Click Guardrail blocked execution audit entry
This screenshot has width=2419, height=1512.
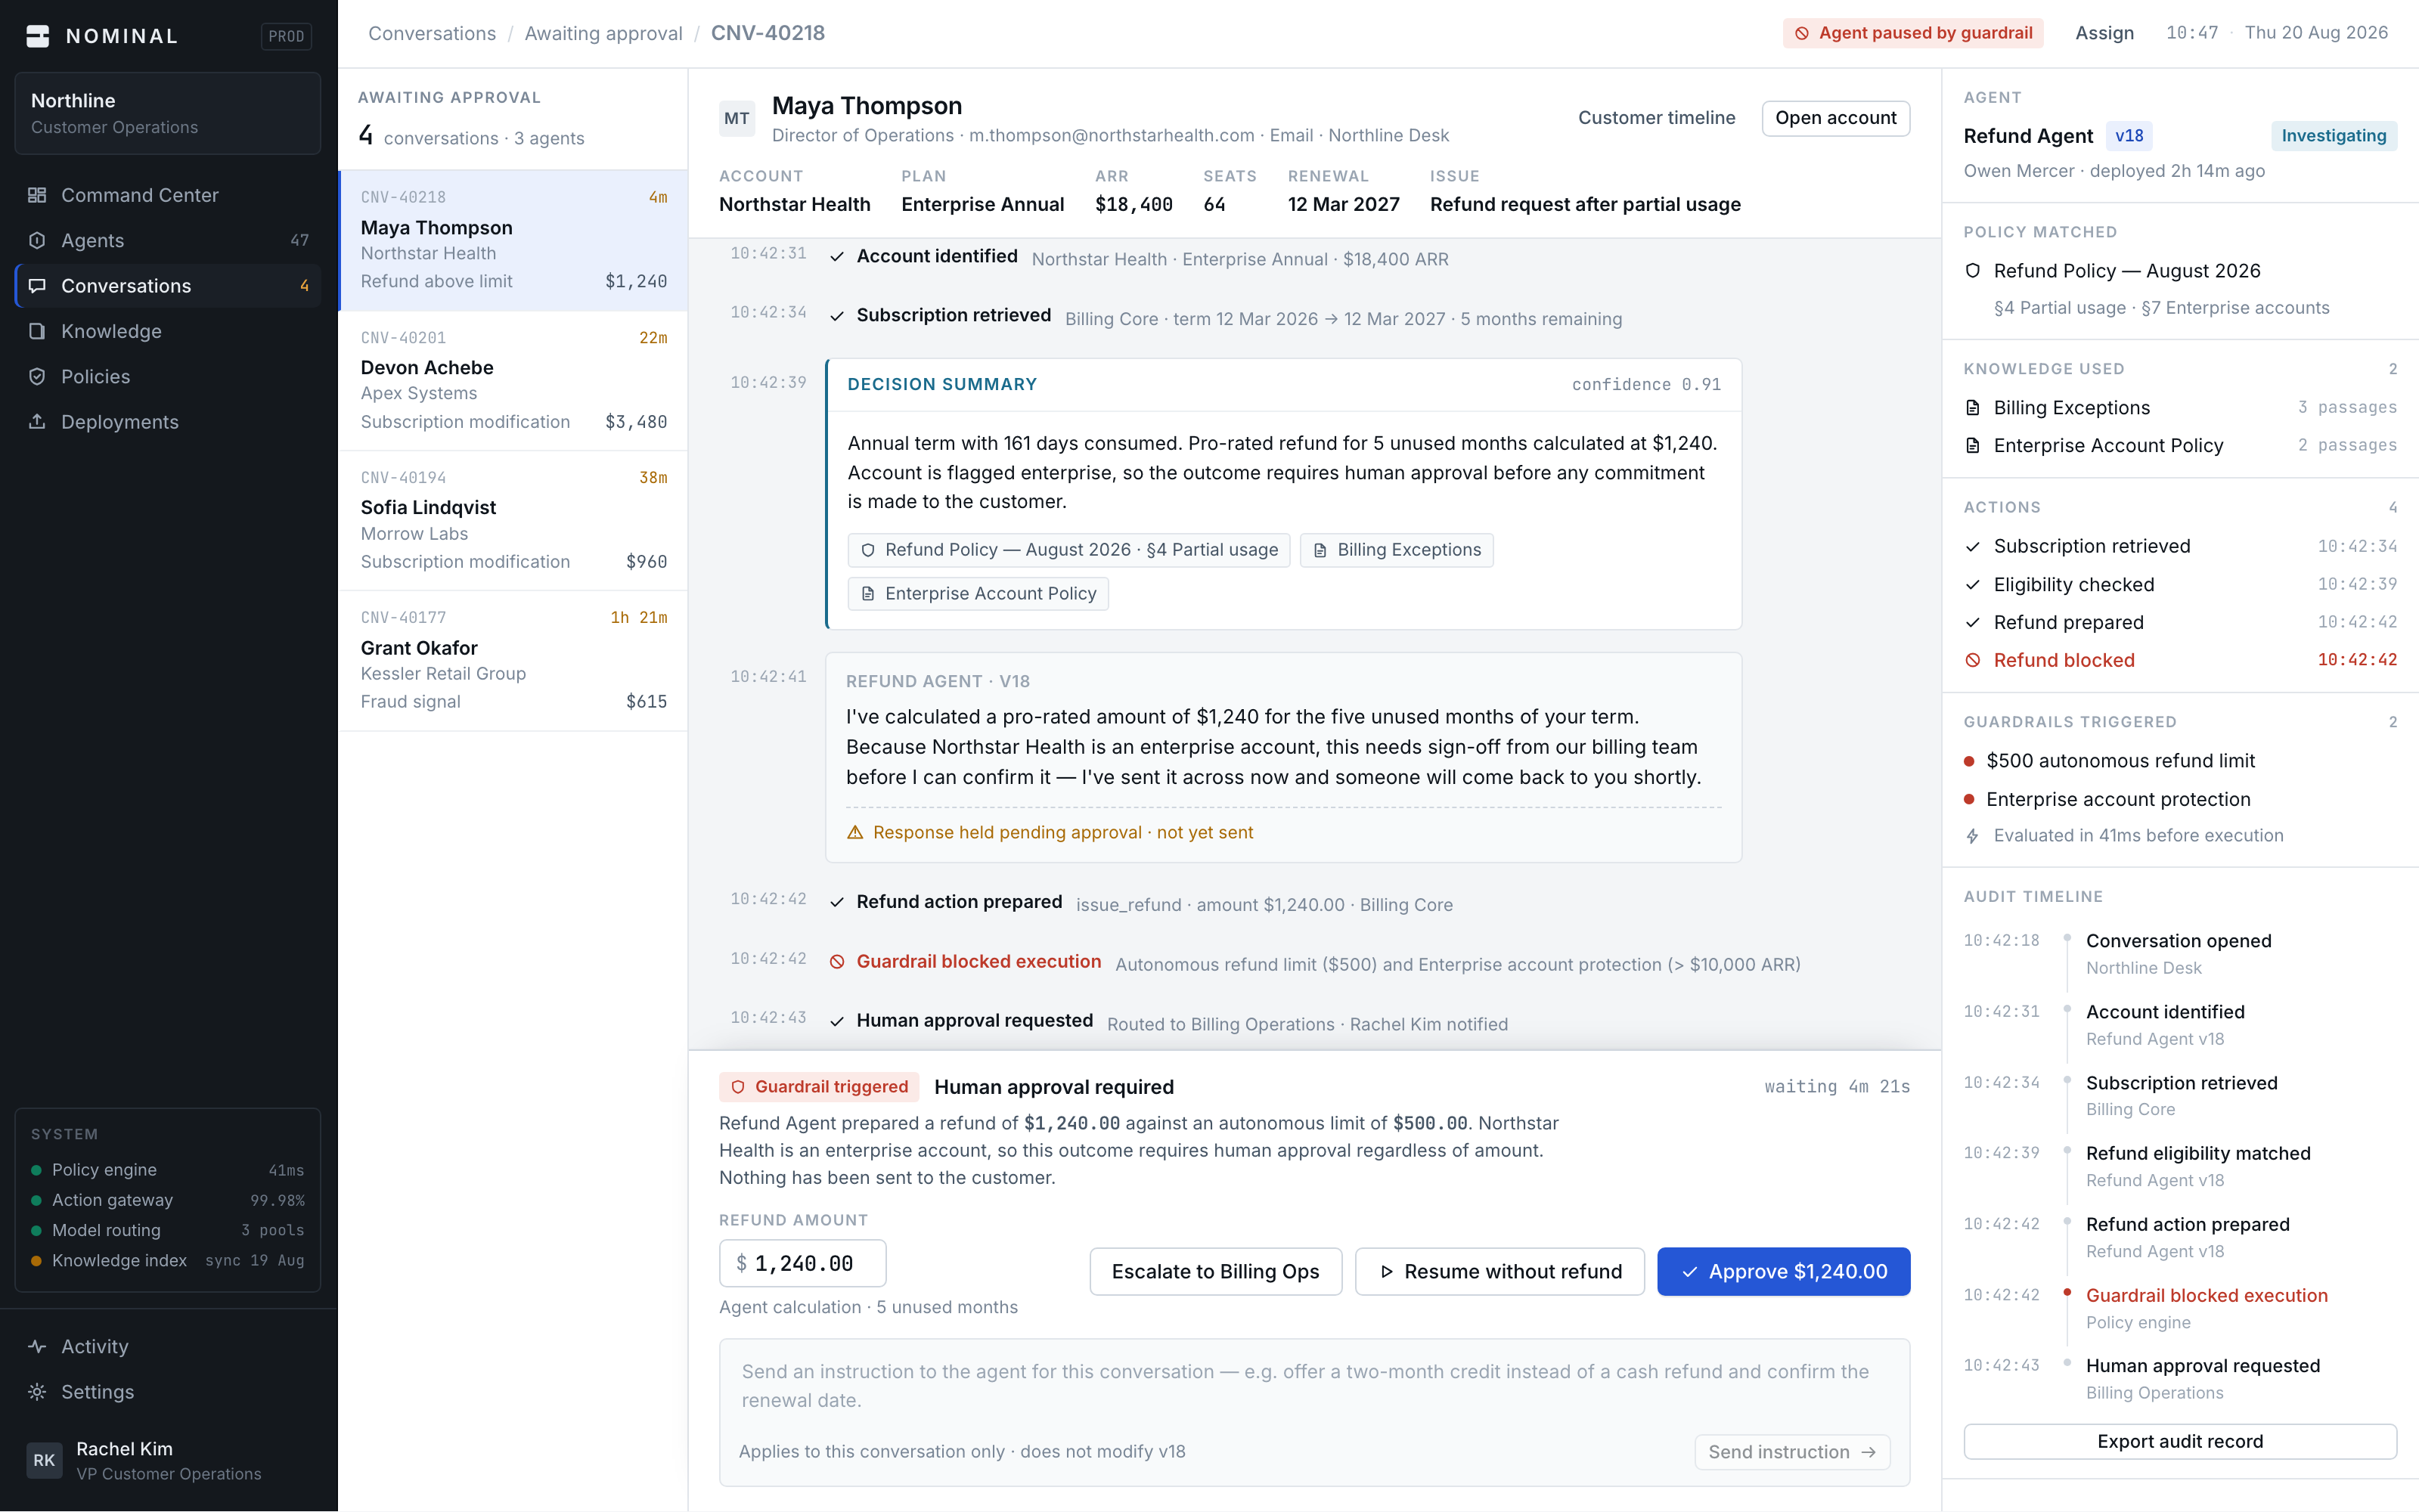(2180, 1308)
